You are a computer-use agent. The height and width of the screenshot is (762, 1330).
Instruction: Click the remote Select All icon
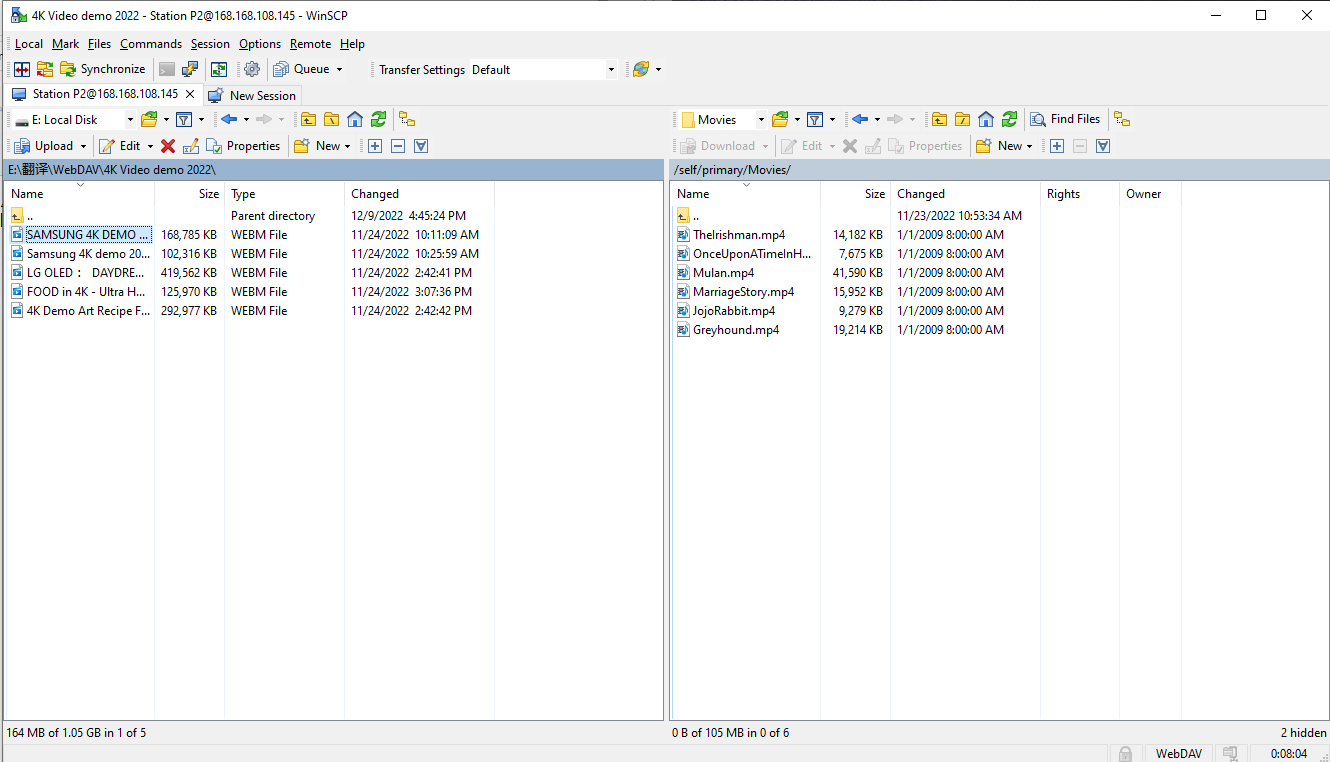(x=1103, y=146)
